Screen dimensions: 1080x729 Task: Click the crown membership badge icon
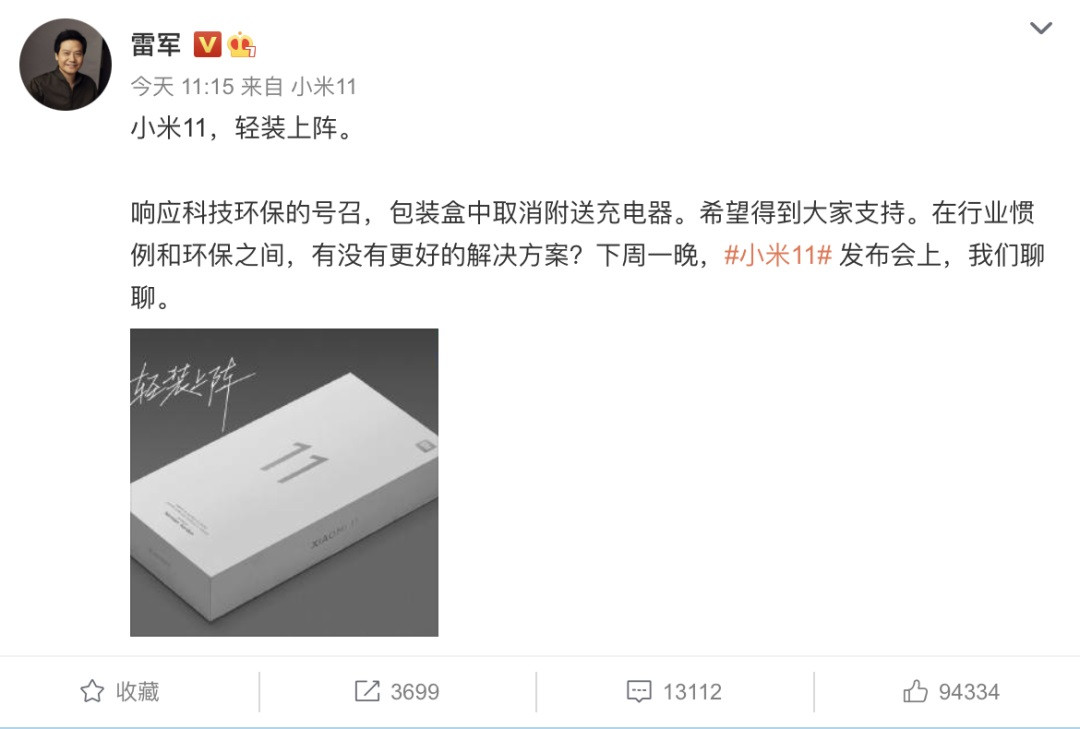[242, 45]
